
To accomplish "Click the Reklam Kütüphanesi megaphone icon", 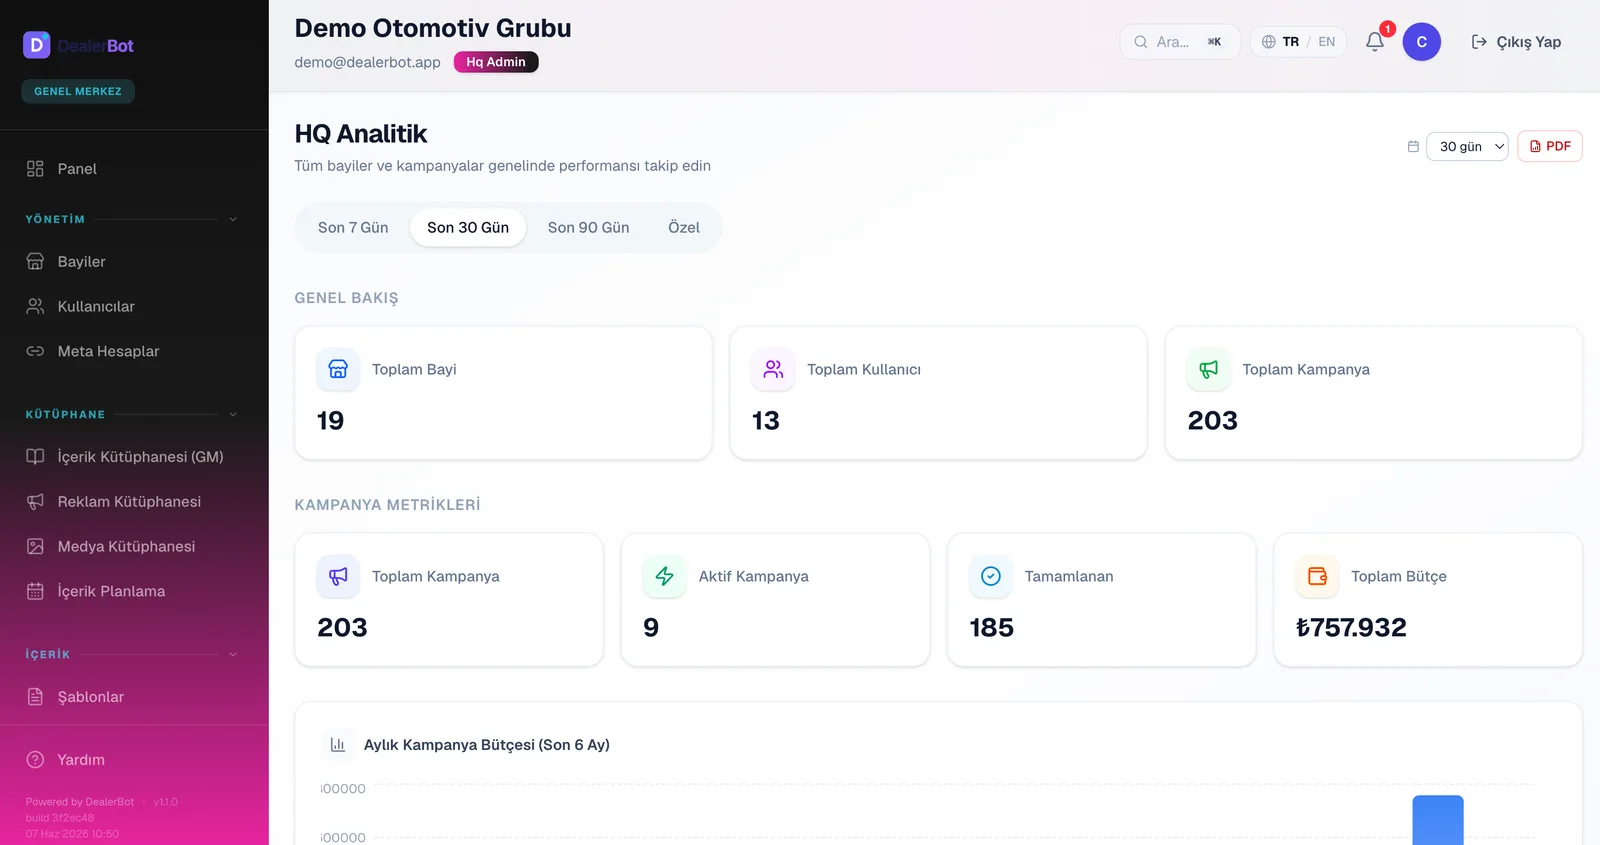I will pyautogui.click(x=35, y=501).
